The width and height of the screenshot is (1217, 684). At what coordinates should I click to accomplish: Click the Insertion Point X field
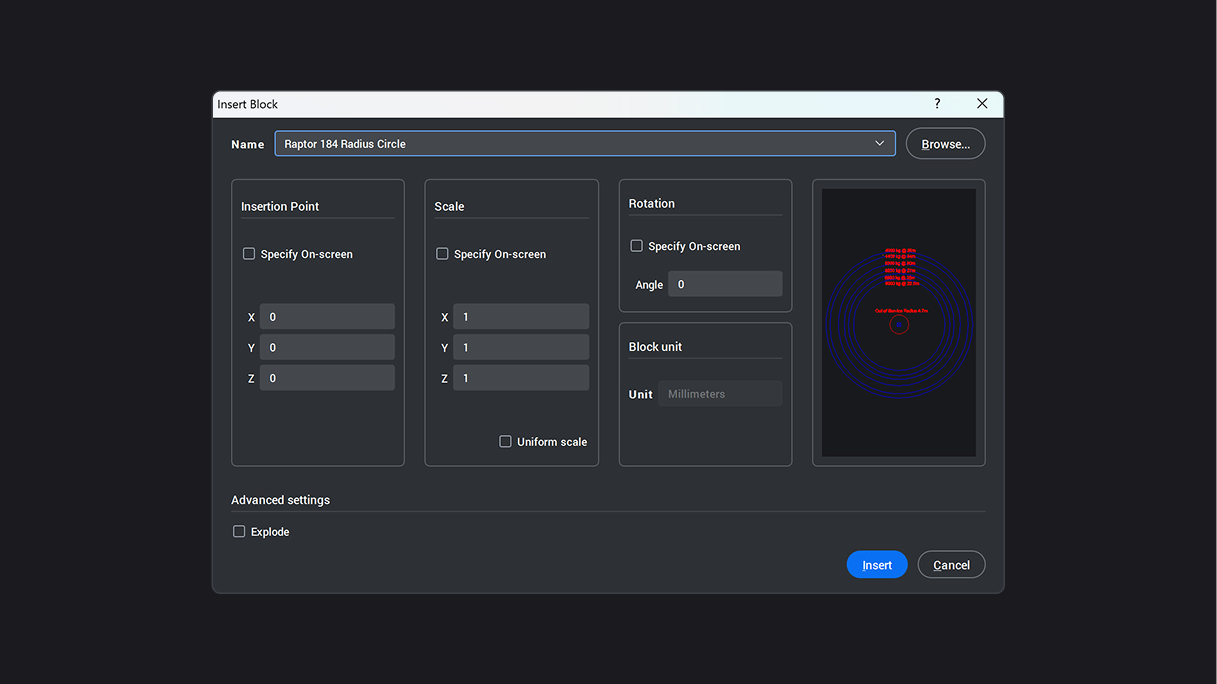[327, 317]
